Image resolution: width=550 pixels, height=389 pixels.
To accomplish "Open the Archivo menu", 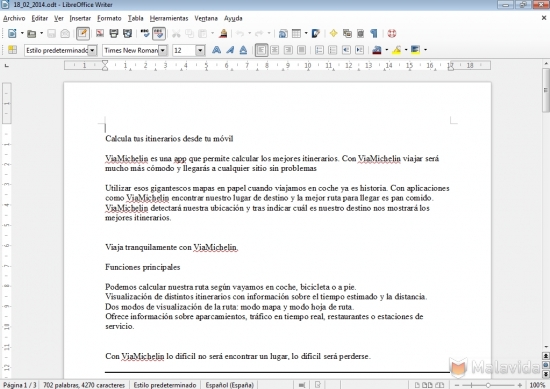I will coord(14,18).
